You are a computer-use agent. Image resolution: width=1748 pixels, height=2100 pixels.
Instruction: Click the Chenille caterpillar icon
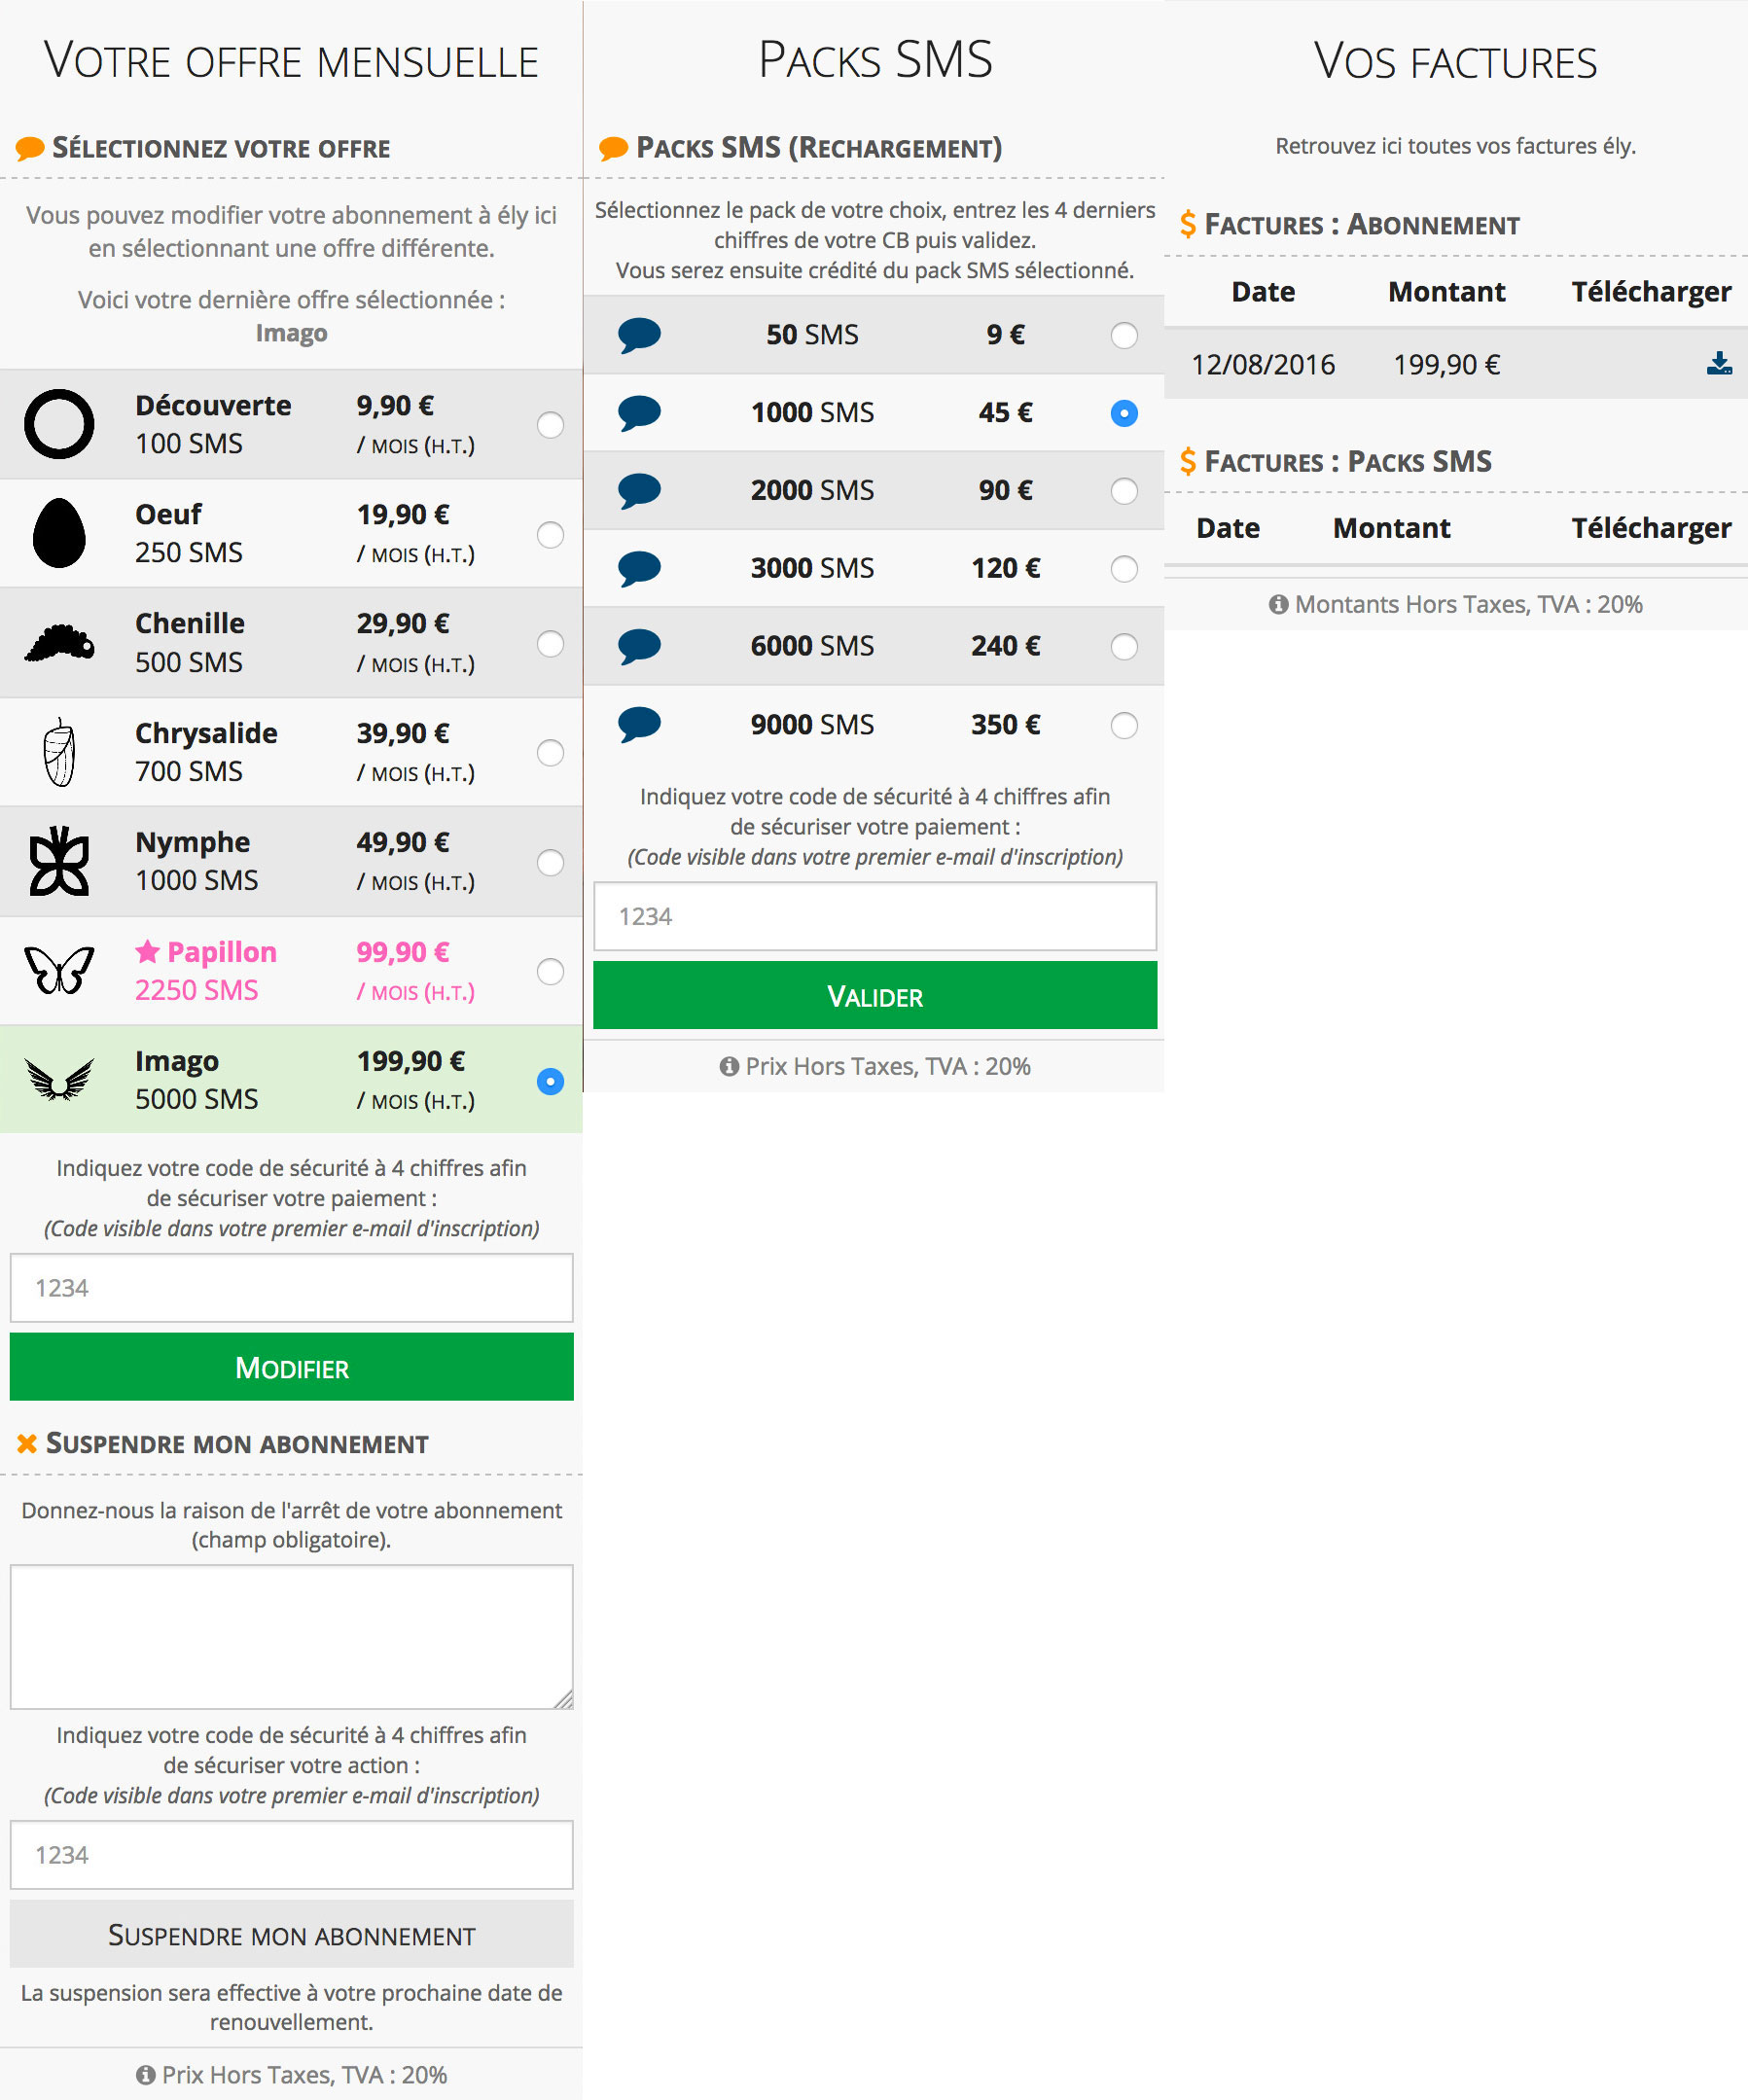point(60,643)
